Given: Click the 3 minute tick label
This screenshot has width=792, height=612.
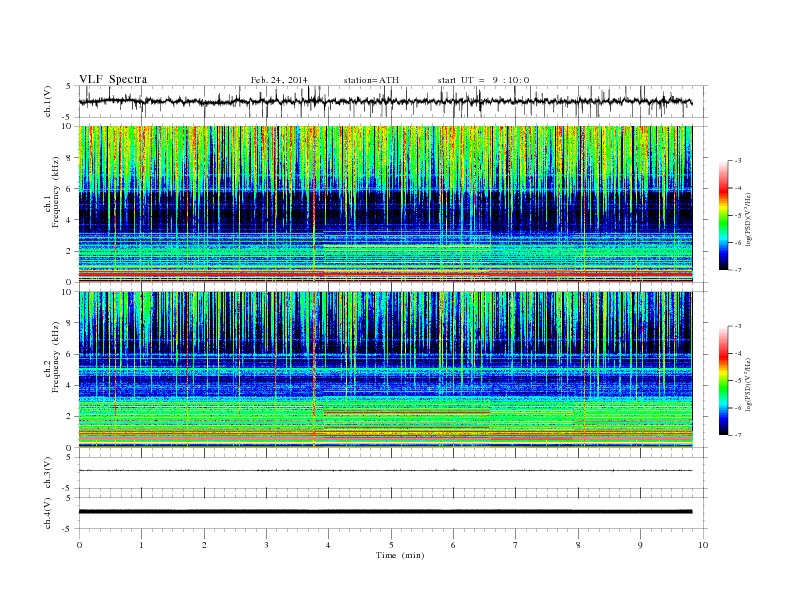Looking at the screenshot, I should coord(266,545).
